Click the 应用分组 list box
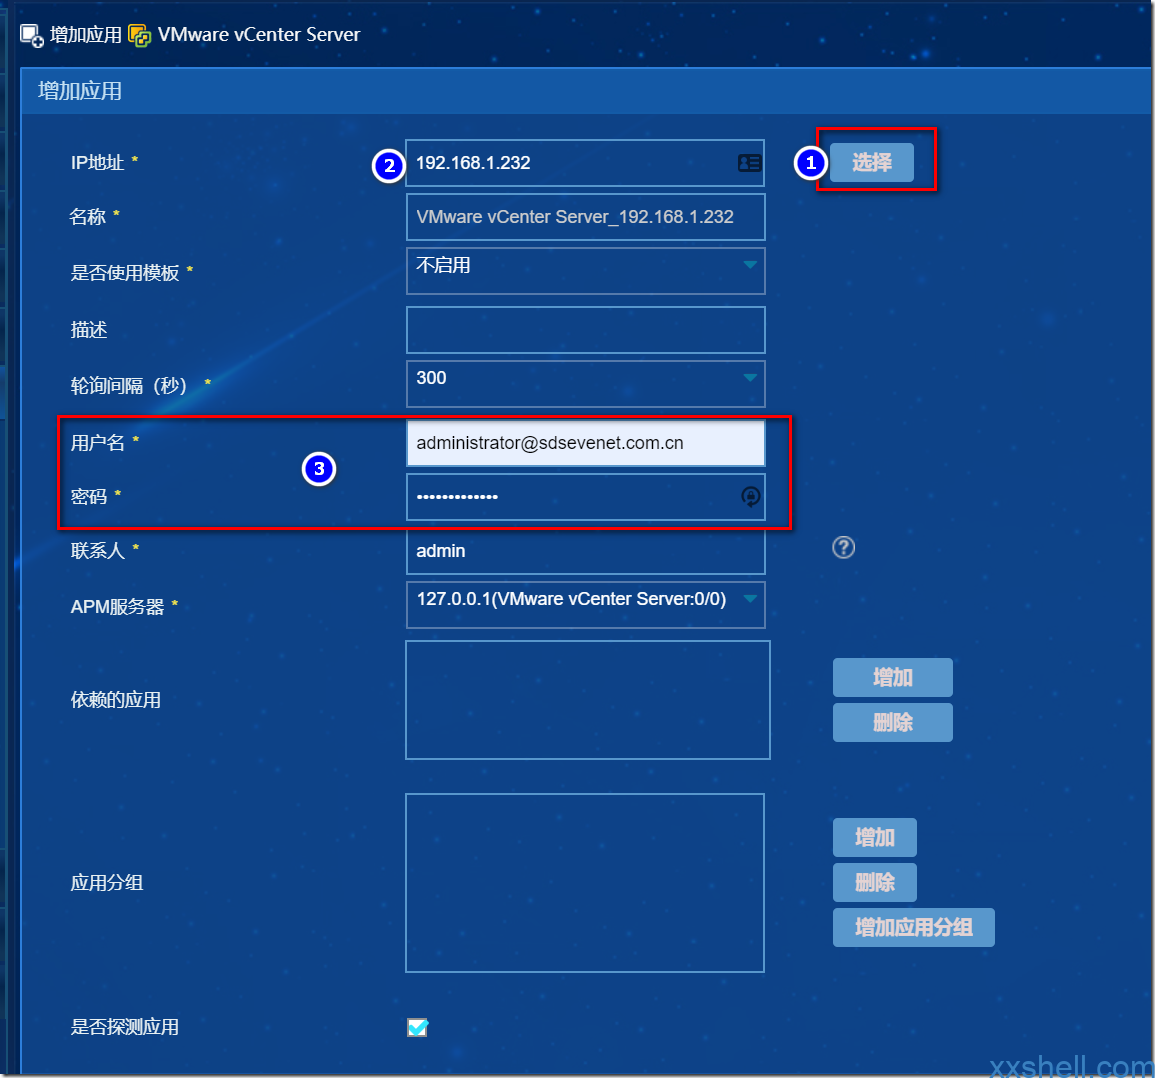 585,883
